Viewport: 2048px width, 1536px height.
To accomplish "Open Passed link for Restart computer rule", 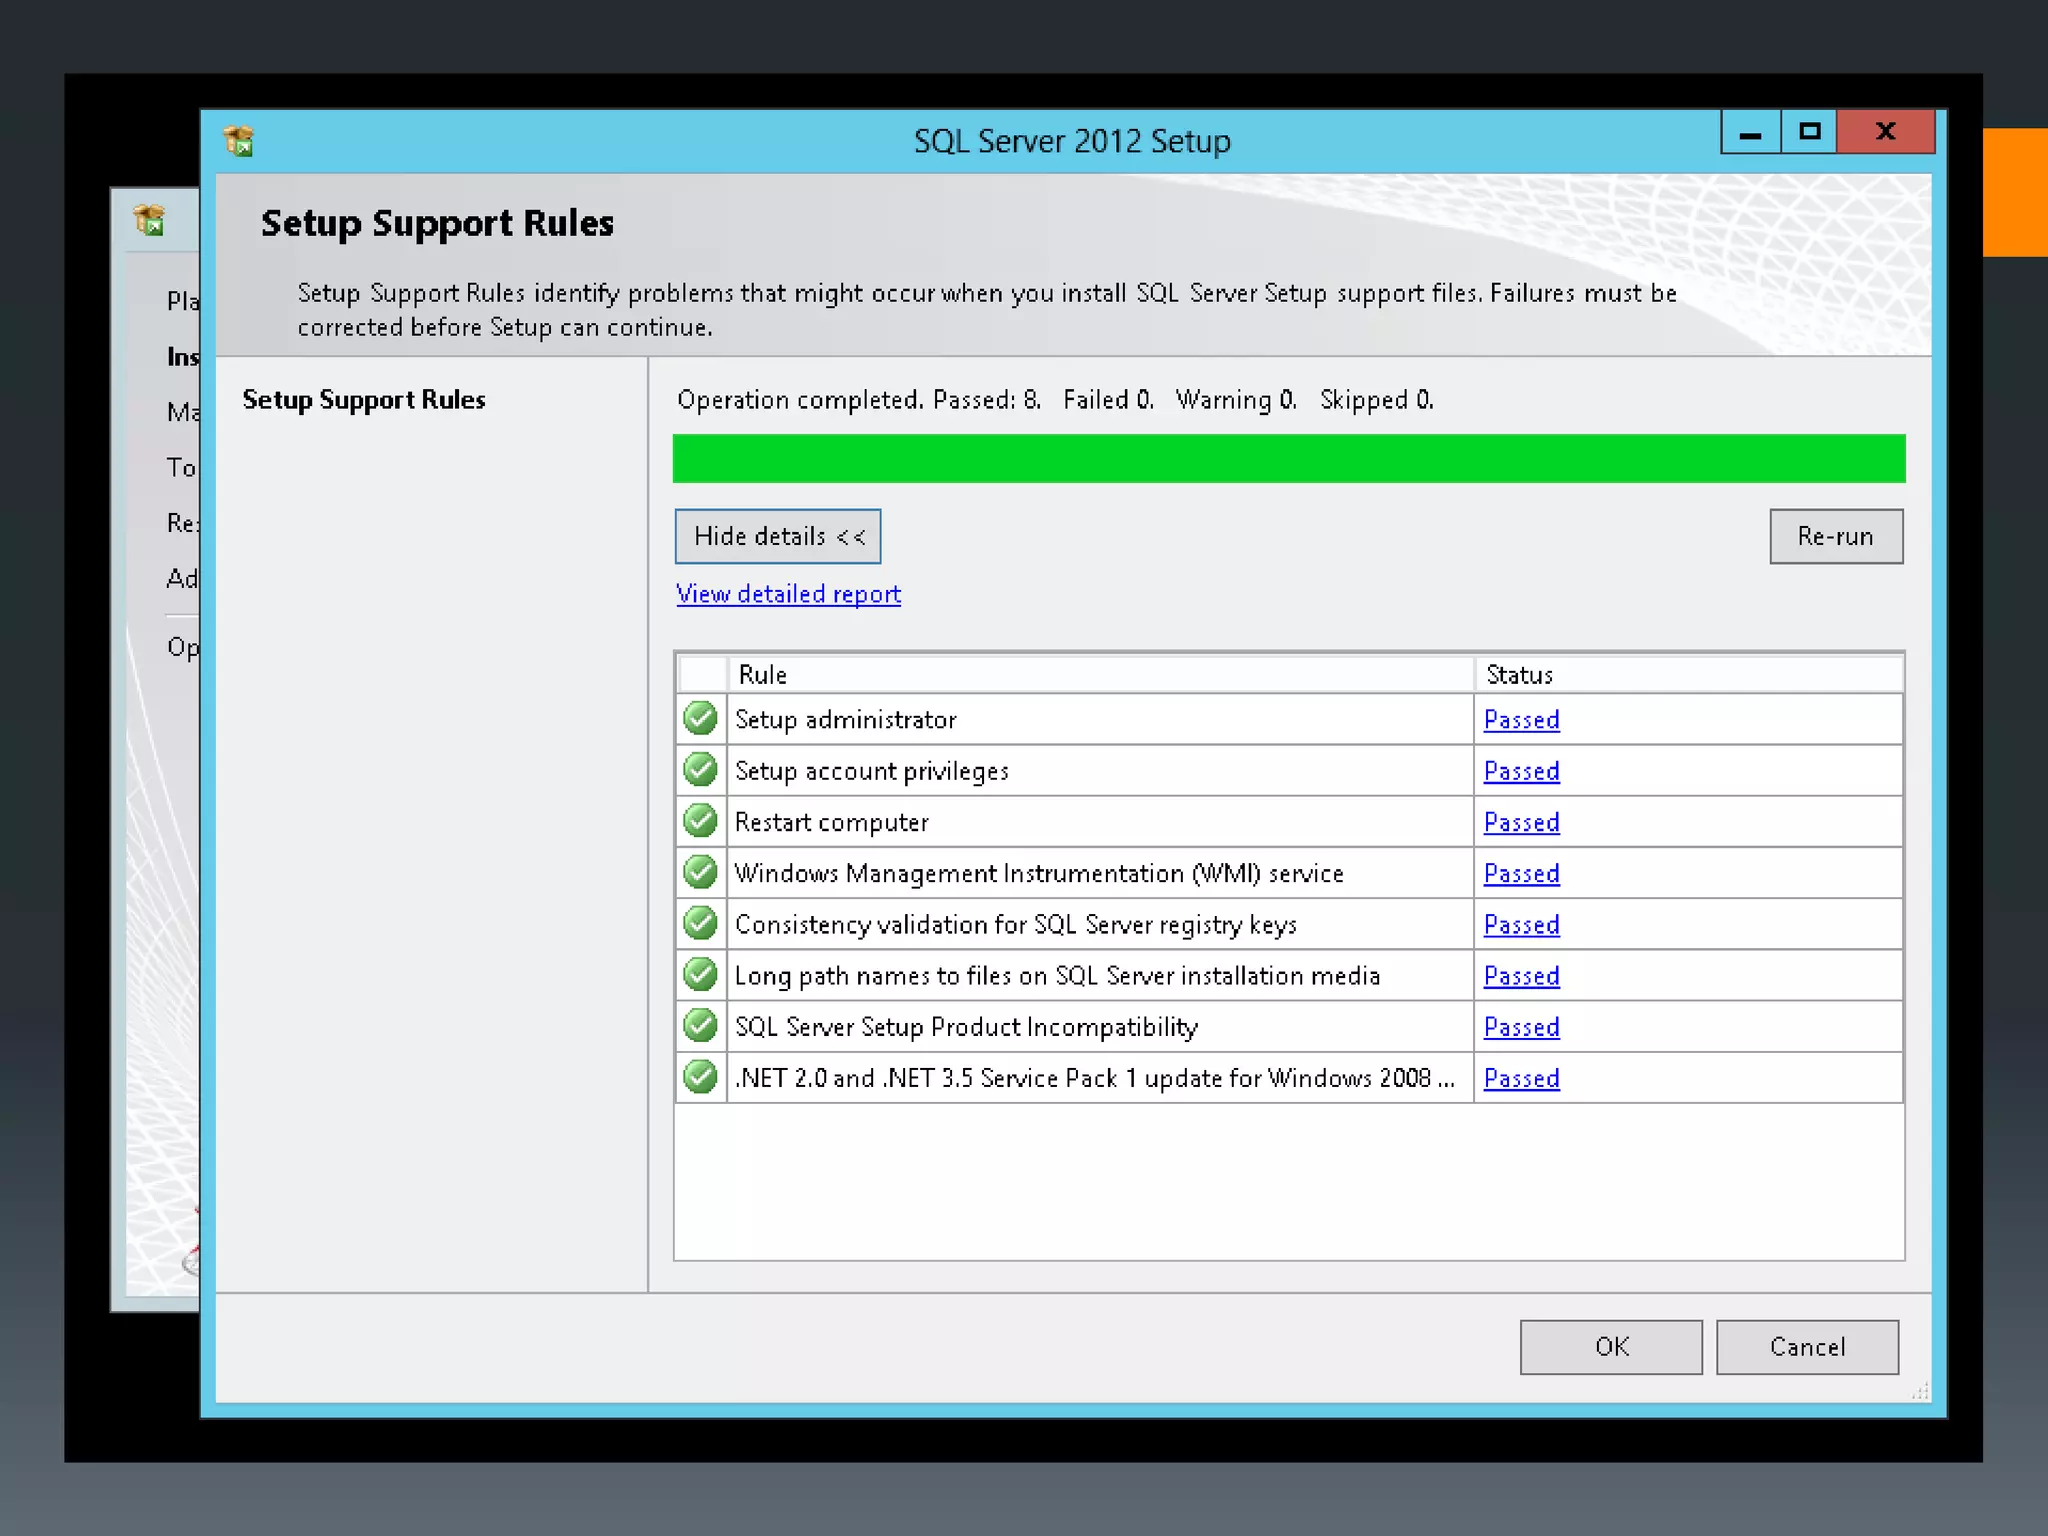I will click(1521, 822).
